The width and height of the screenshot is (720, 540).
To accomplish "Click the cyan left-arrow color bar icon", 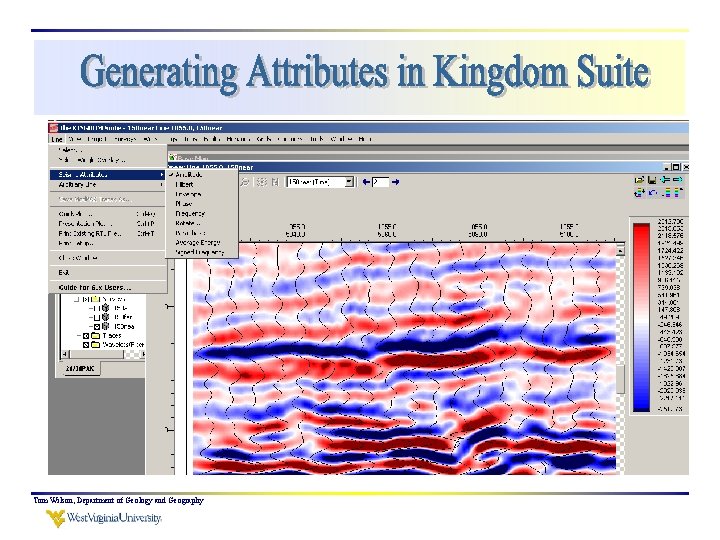I will [x=664, y=180].
